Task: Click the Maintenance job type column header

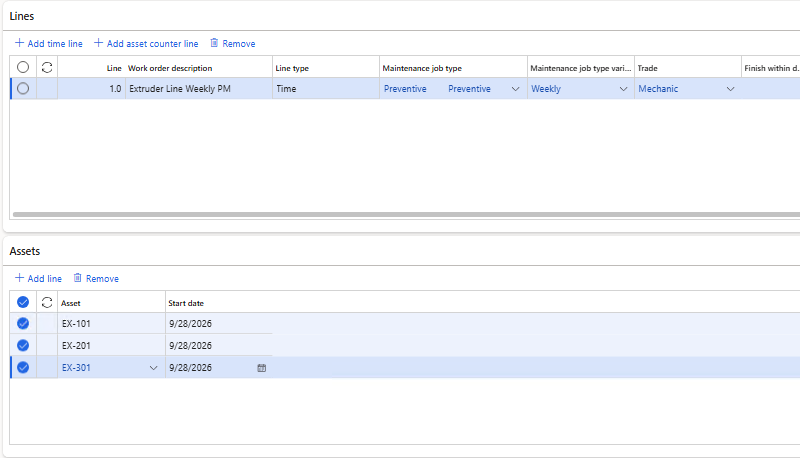Action: point(453,68)
